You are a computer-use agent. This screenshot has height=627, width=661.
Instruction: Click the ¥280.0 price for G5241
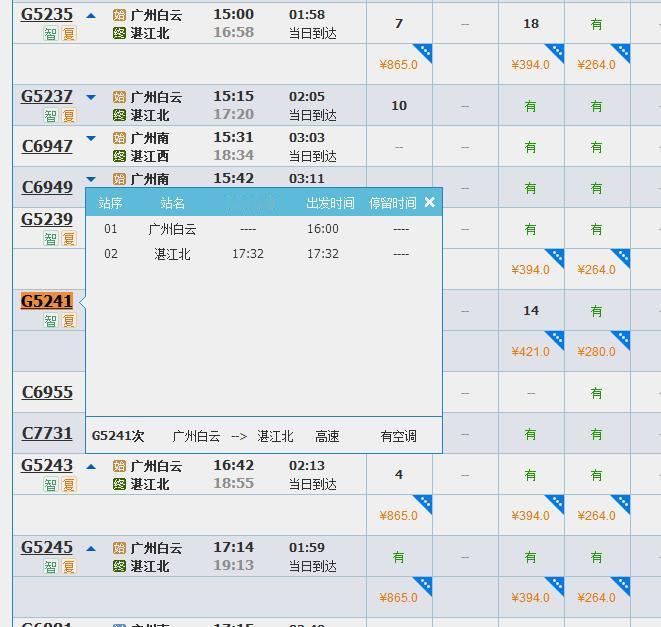pyautogui.click(x=597, y=352)
